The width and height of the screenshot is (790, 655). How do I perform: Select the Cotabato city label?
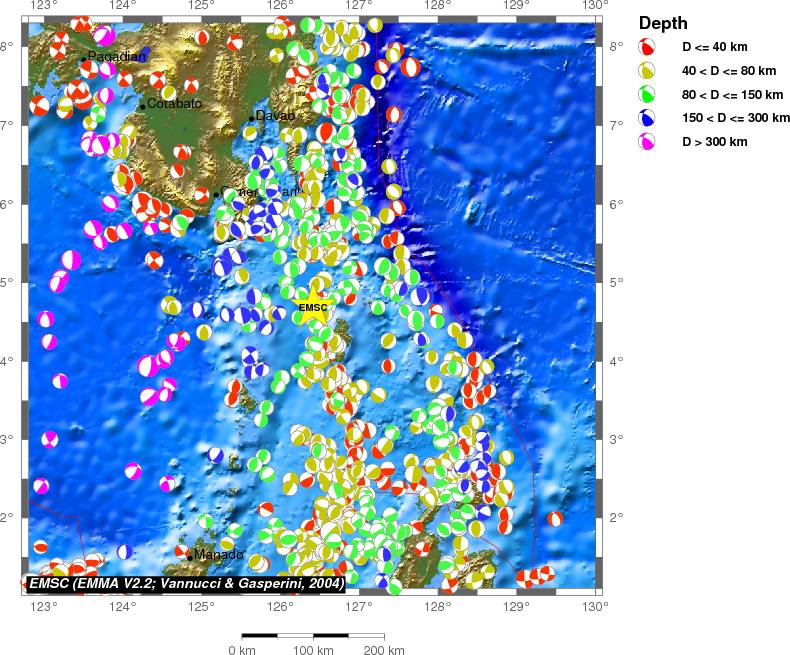174,104
